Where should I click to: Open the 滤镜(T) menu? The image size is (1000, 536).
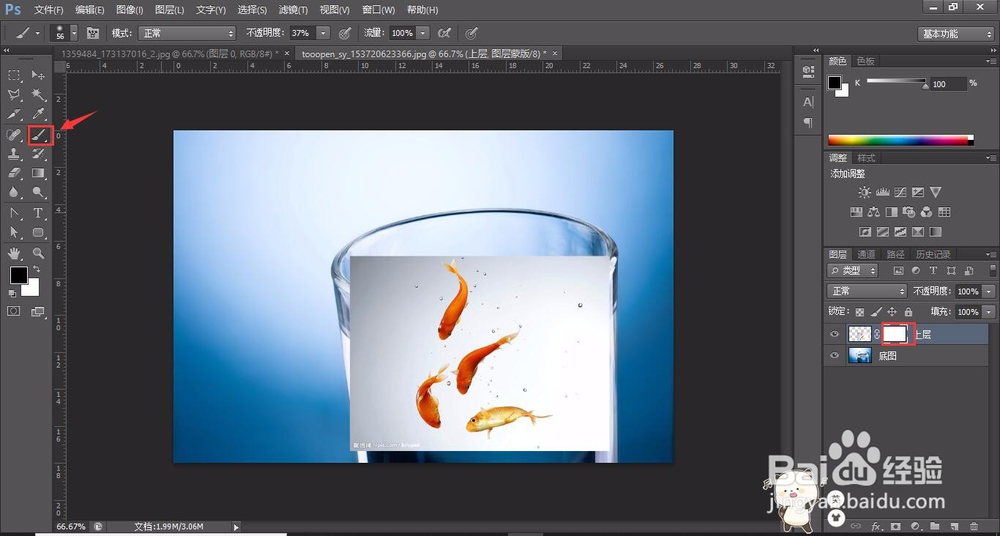pyautogui.click(x=293, y=10)
